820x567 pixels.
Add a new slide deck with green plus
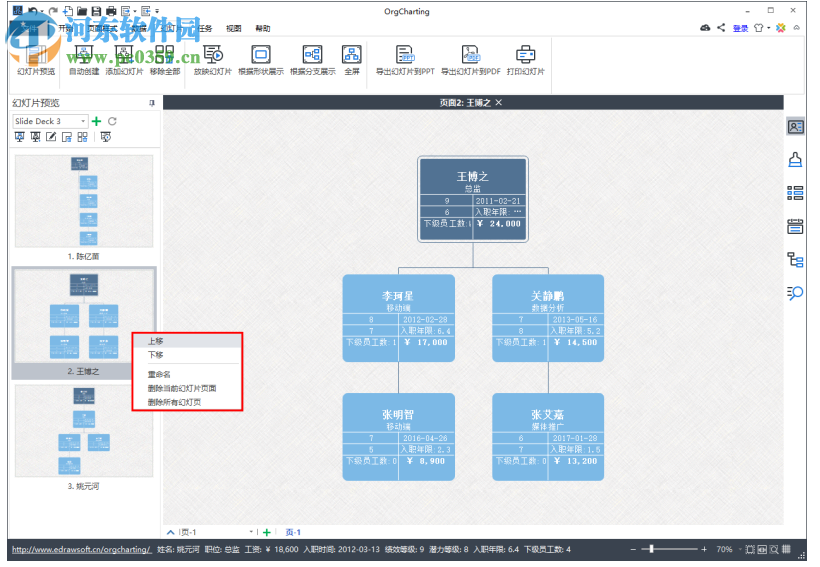pos(97,121)
